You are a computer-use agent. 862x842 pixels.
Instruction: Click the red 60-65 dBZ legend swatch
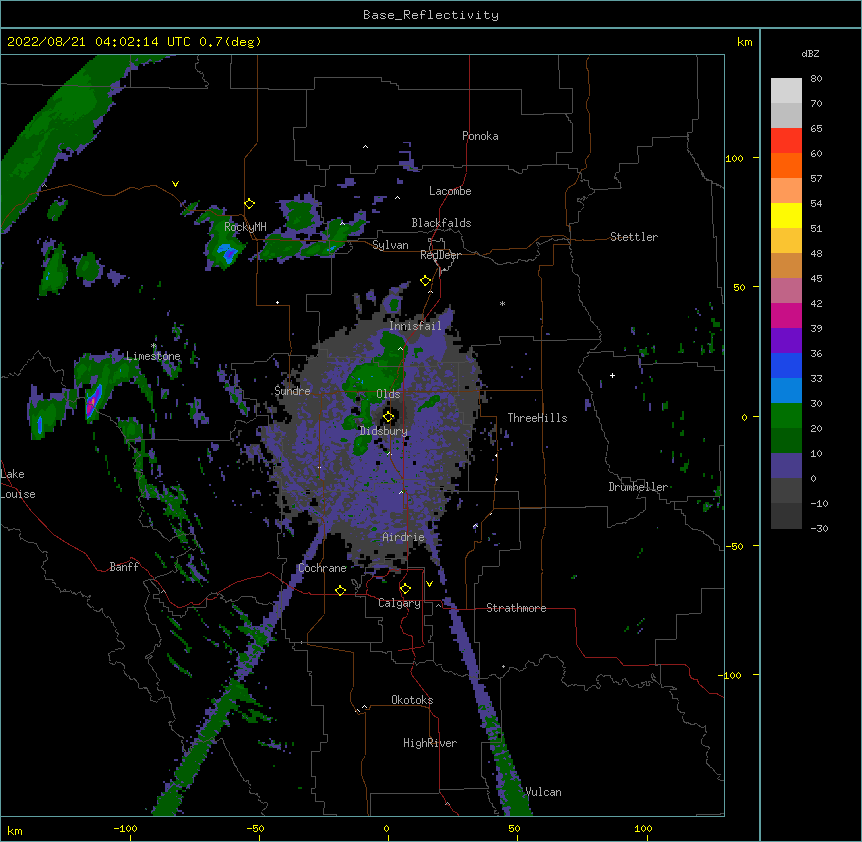click(x=786, y=141)
